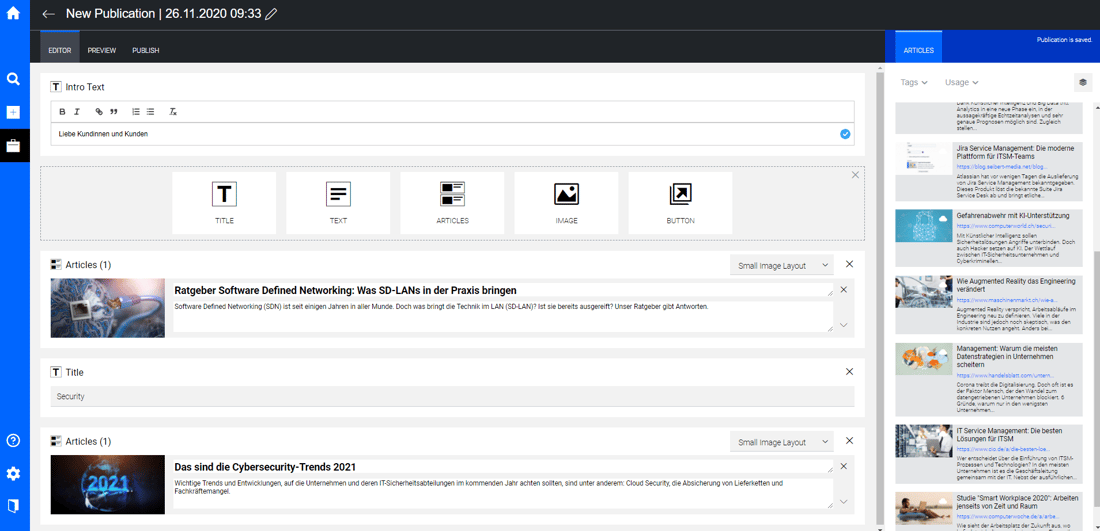Toggle italic formatting in Intro Text
Viewport: 1100px width, 531px height.
(x=77, y=112)
